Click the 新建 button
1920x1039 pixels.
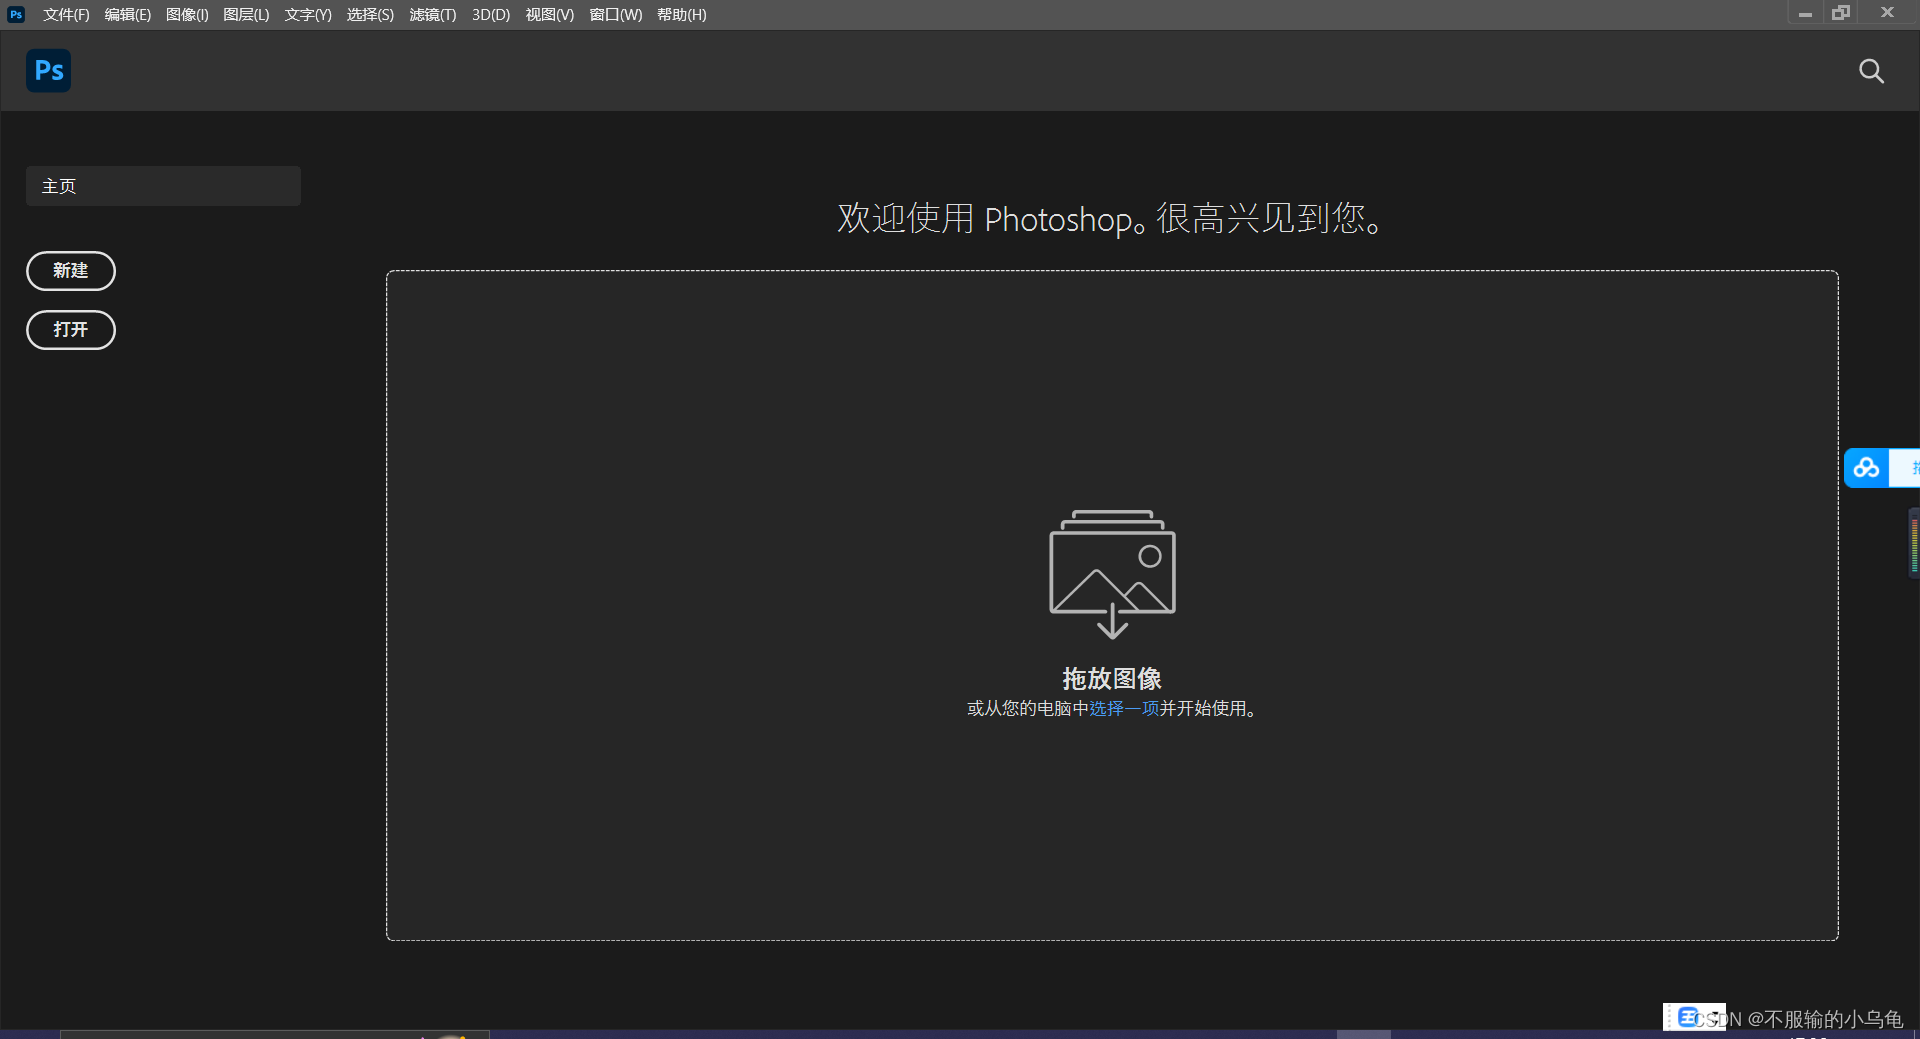pos(71,271)
